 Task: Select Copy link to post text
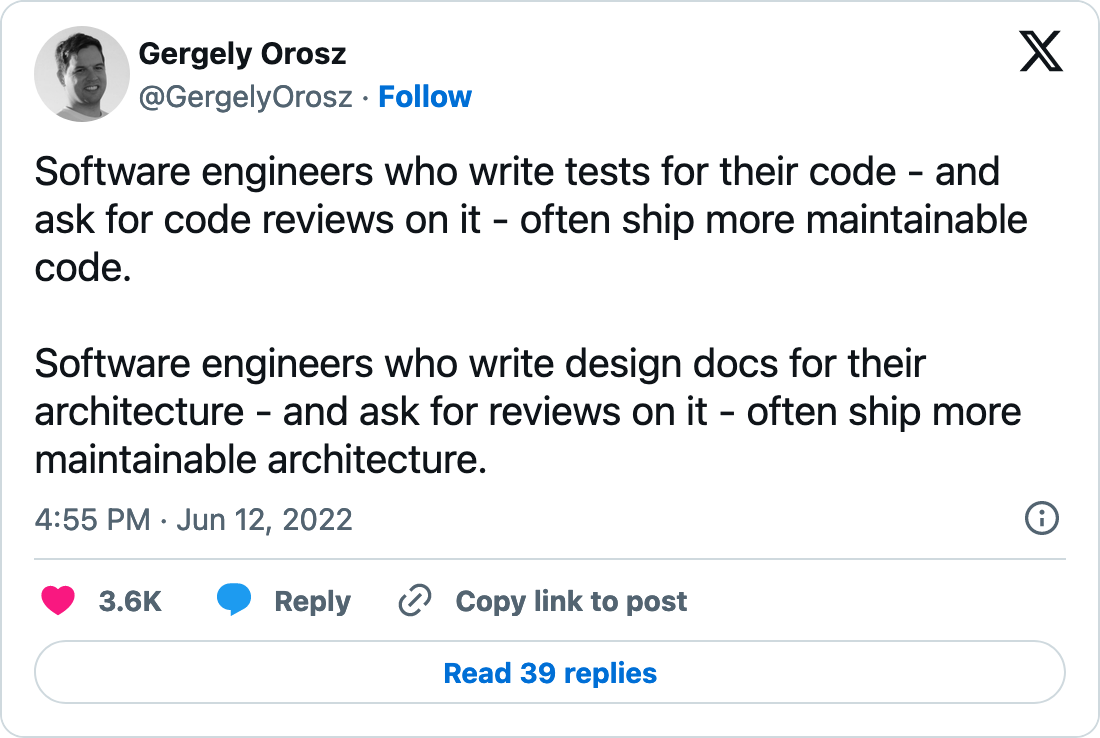click(x=571, y=601)
